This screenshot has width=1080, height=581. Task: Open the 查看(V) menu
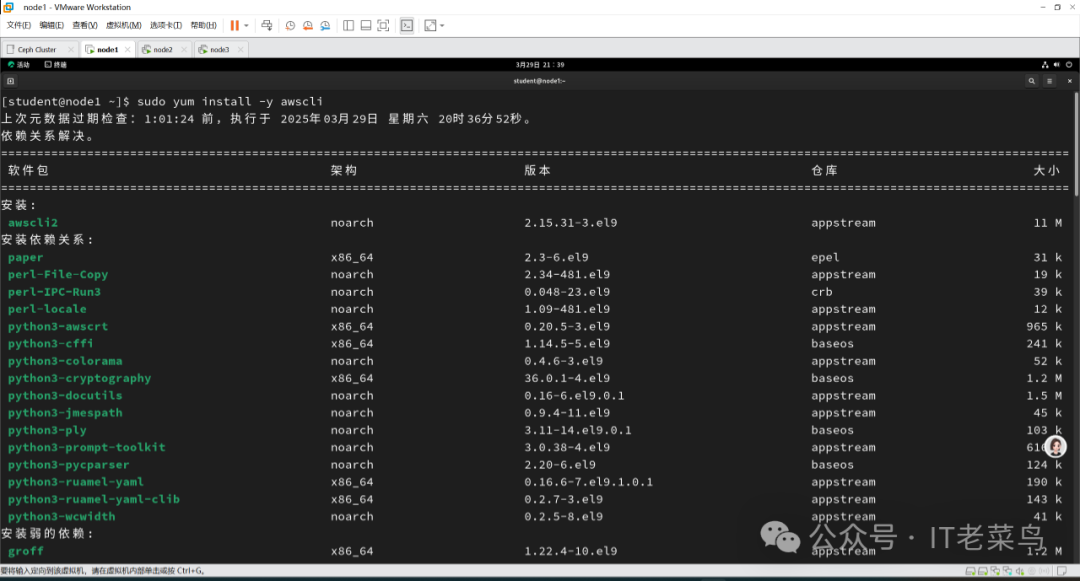point(85,25)
